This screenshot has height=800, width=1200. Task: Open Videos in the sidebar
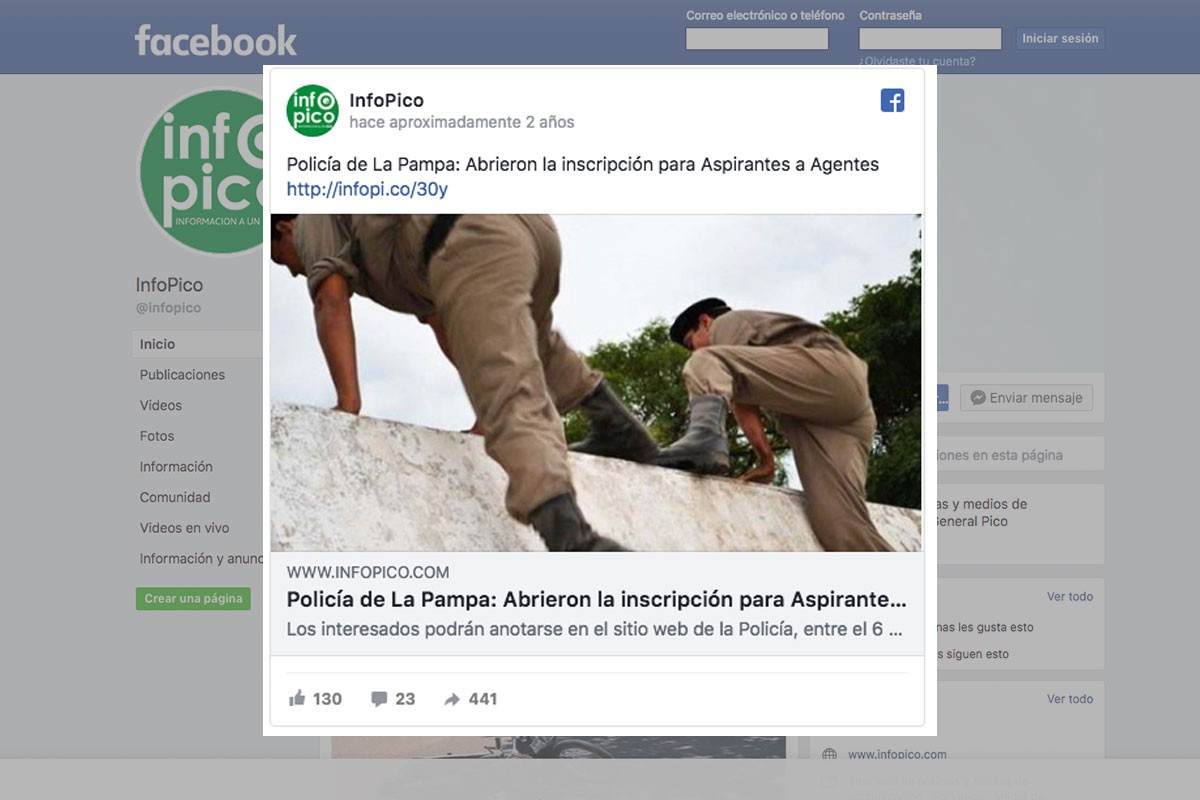point(161,405)
